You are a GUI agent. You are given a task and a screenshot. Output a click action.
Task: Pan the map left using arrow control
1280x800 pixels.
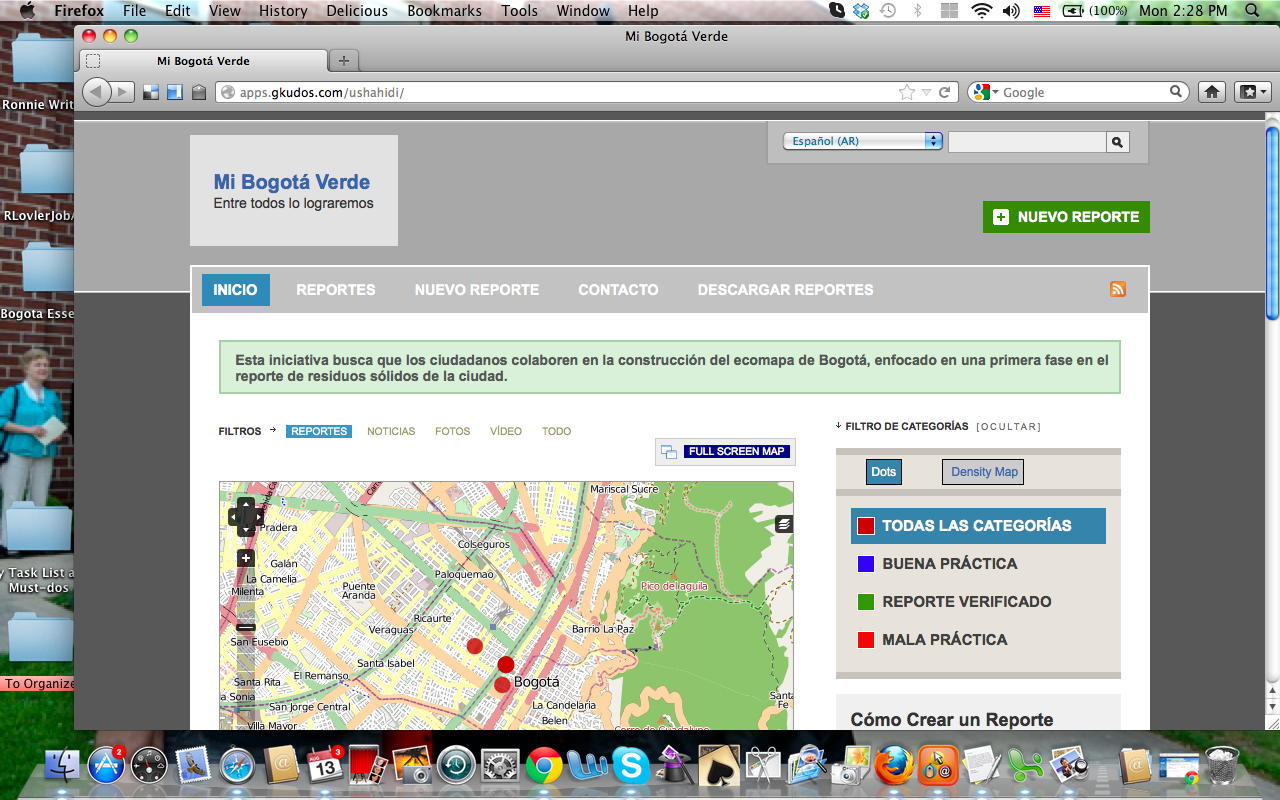click(x=233, y=517)
